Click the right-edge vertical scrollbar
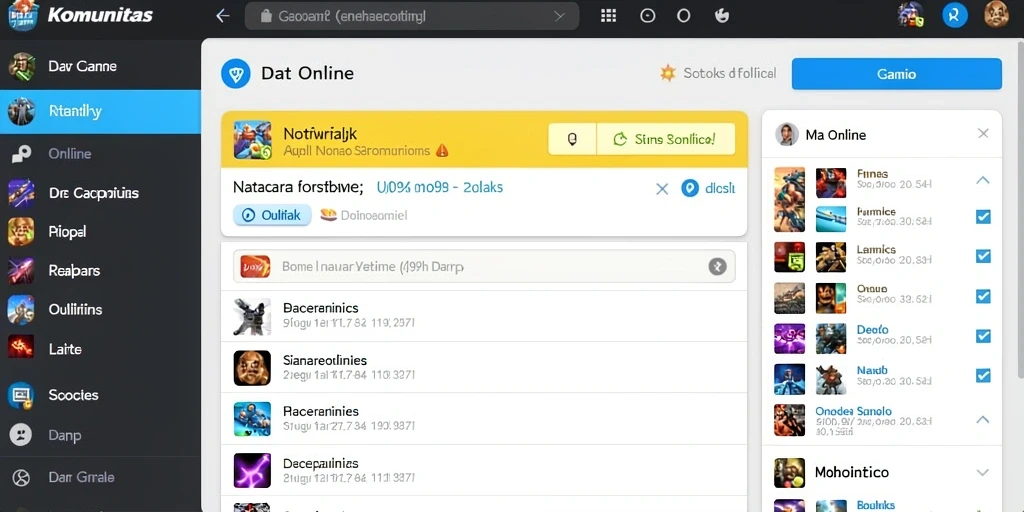1024x512 pixels. pos(1021,208)
